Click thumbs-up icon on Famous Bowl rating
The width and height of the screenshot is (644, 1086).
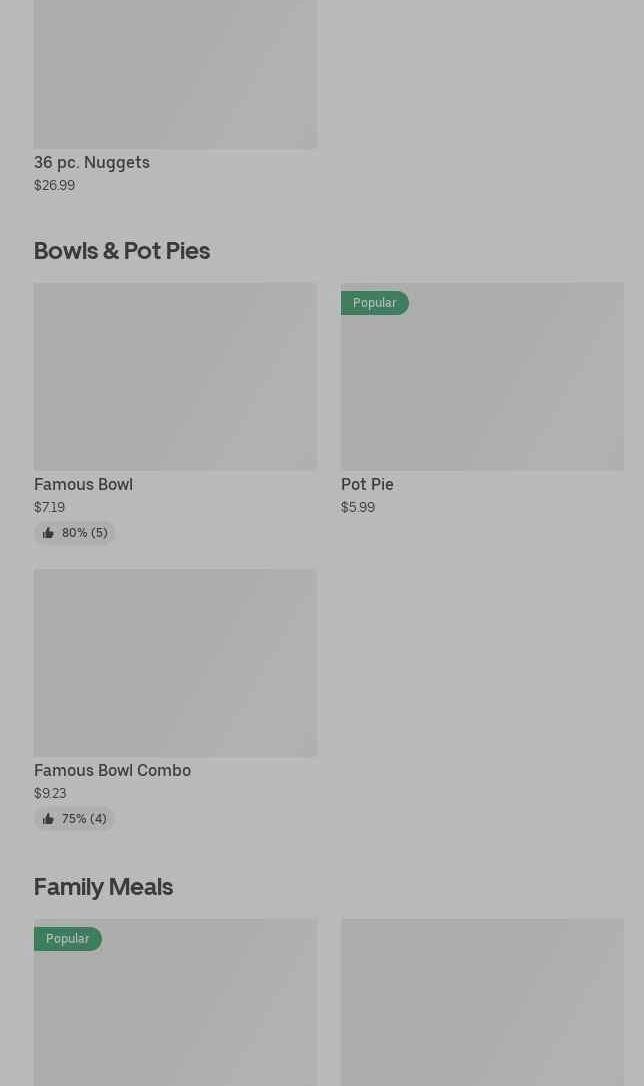click(48, 533)
